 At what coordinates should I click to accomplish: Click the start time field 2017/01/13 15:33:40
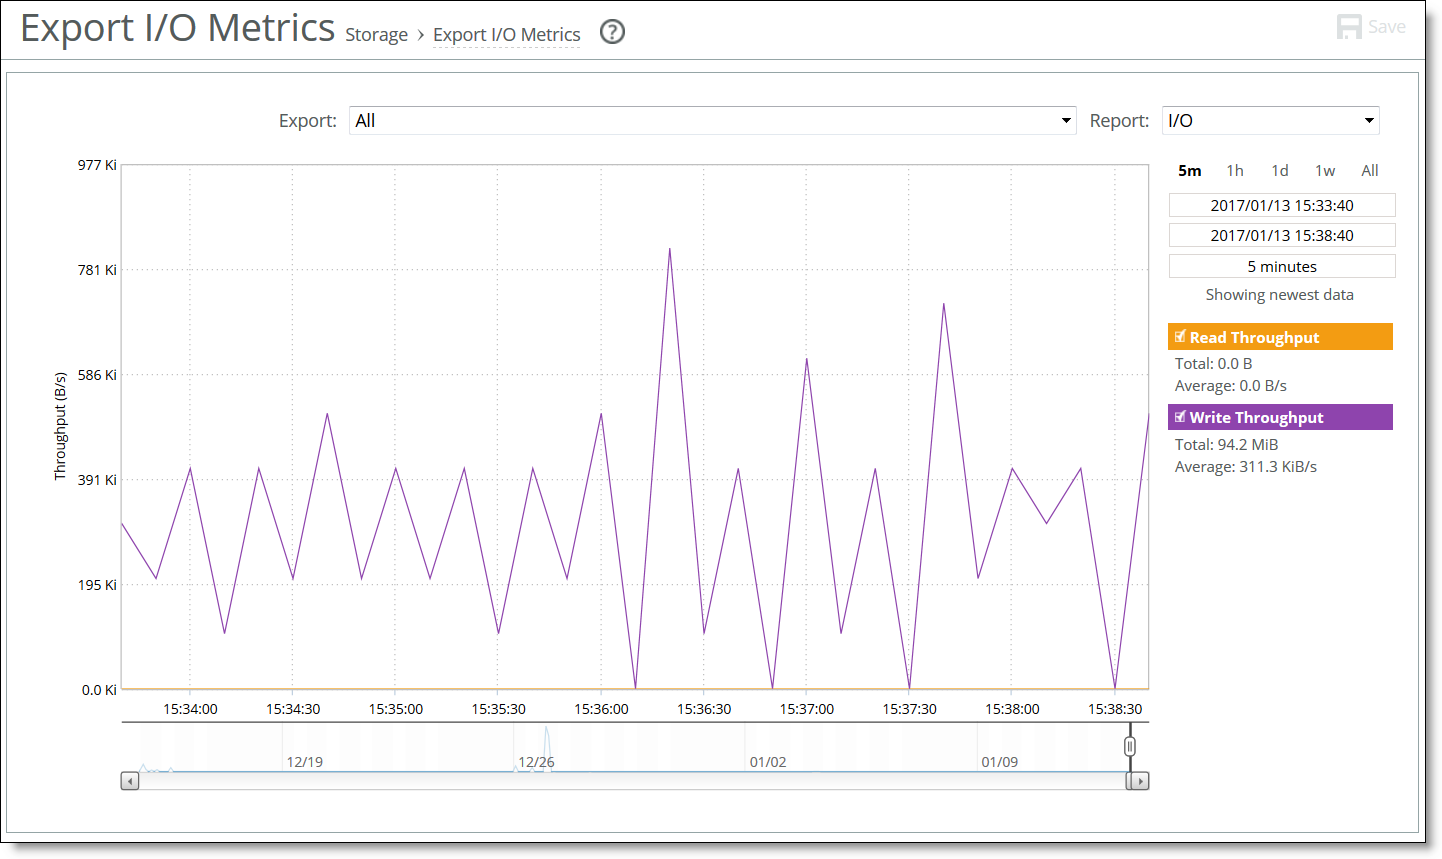click(1281, 204)
